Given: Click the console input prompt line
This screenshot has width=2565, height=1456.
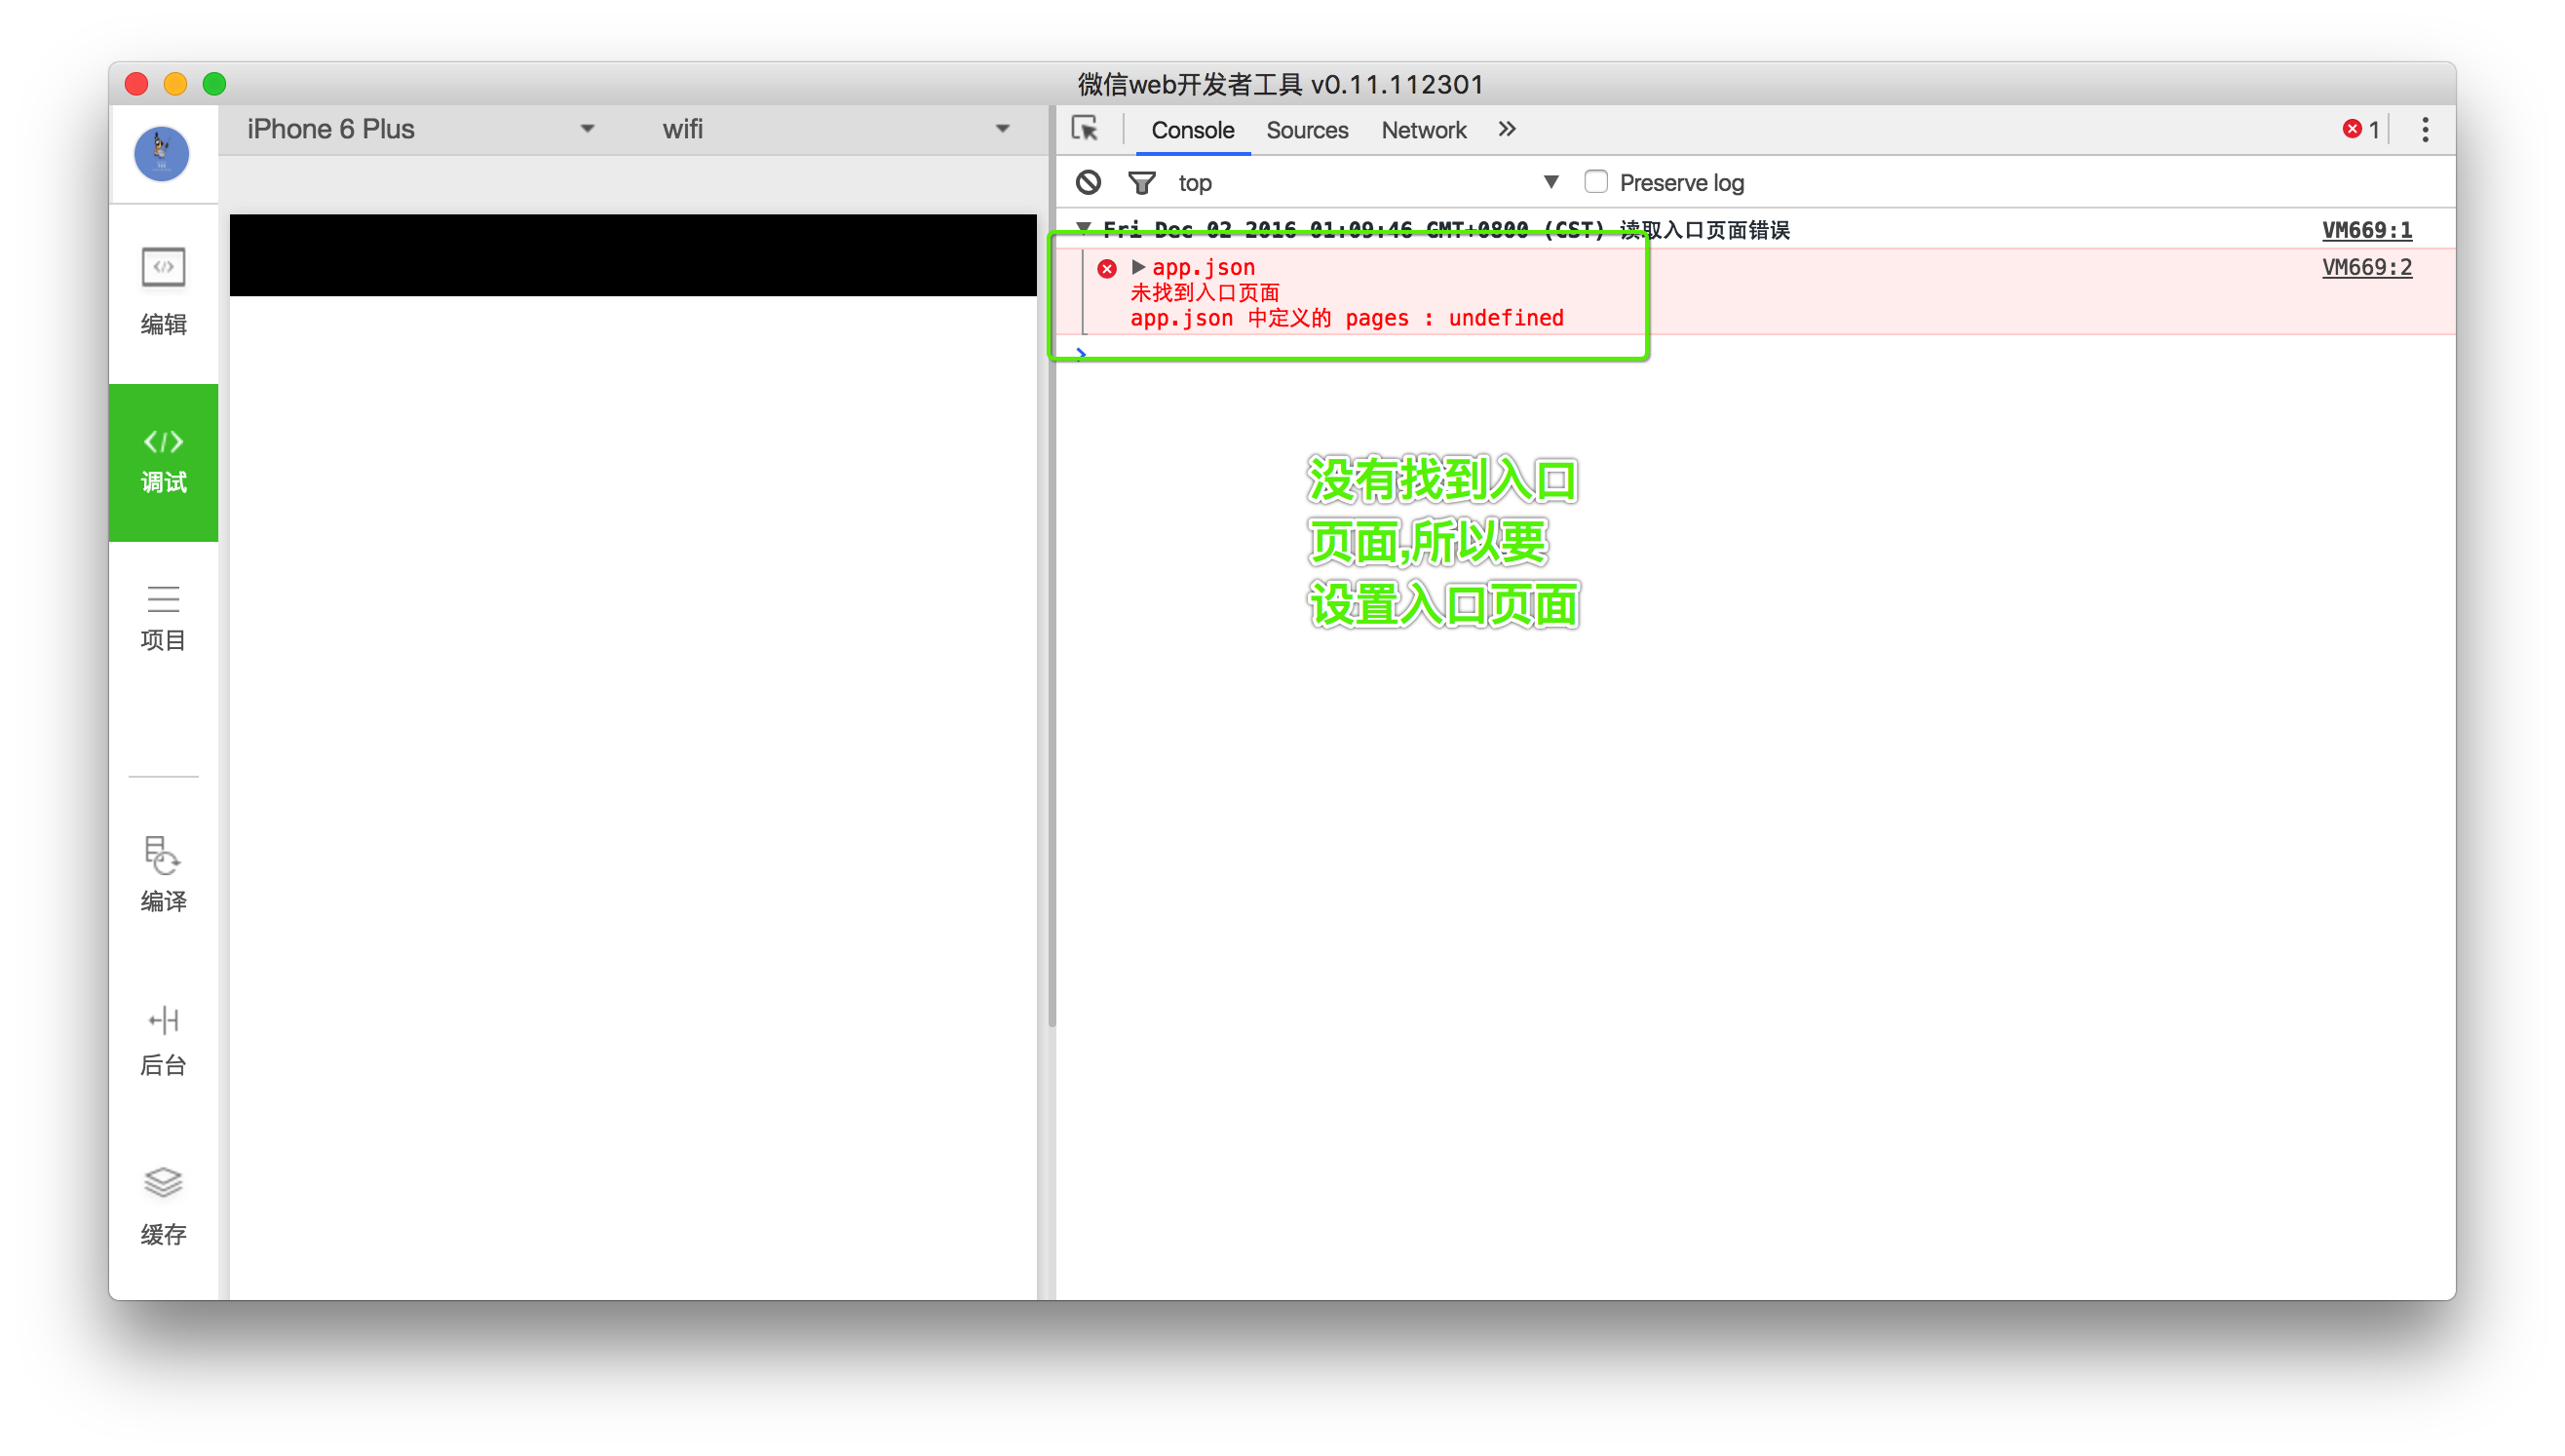Looking at the screenshot, I should coord(1754,352).
